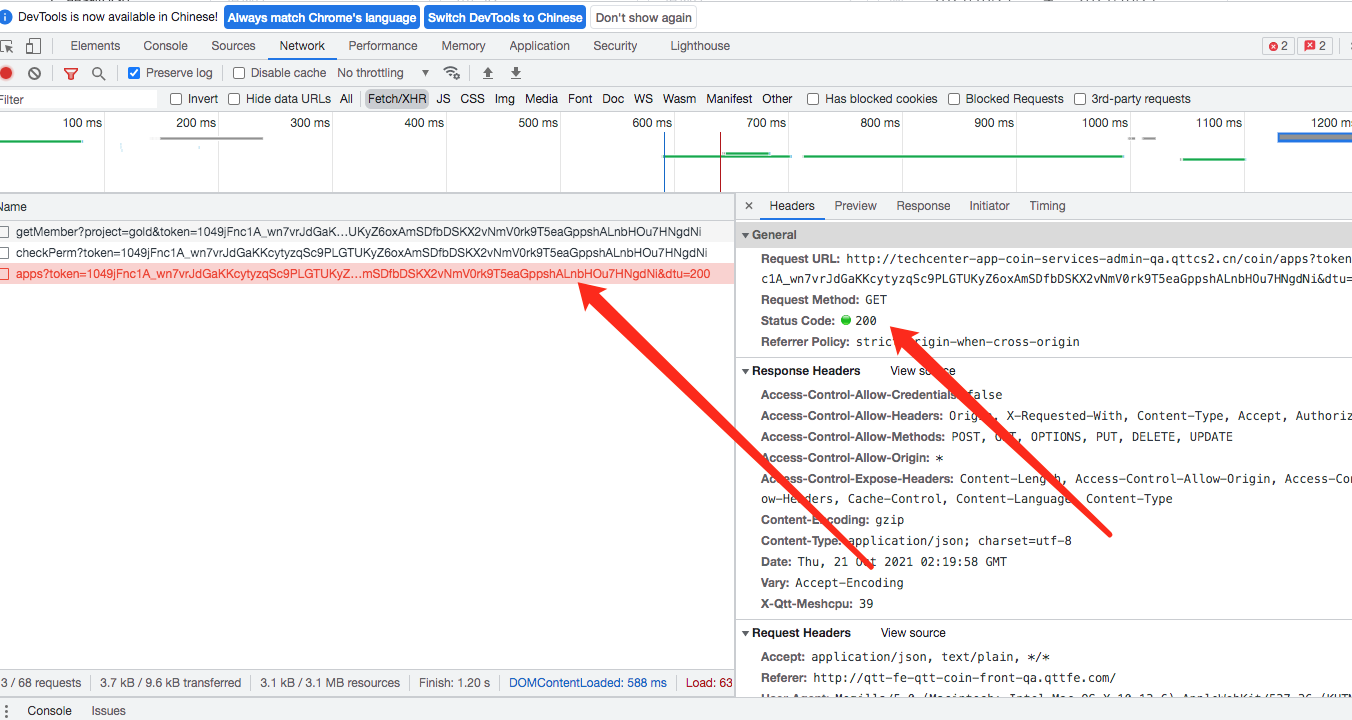Open the Console drawer tab at bottom
This screenshot has width=1352, height=720.
[49, 711]
